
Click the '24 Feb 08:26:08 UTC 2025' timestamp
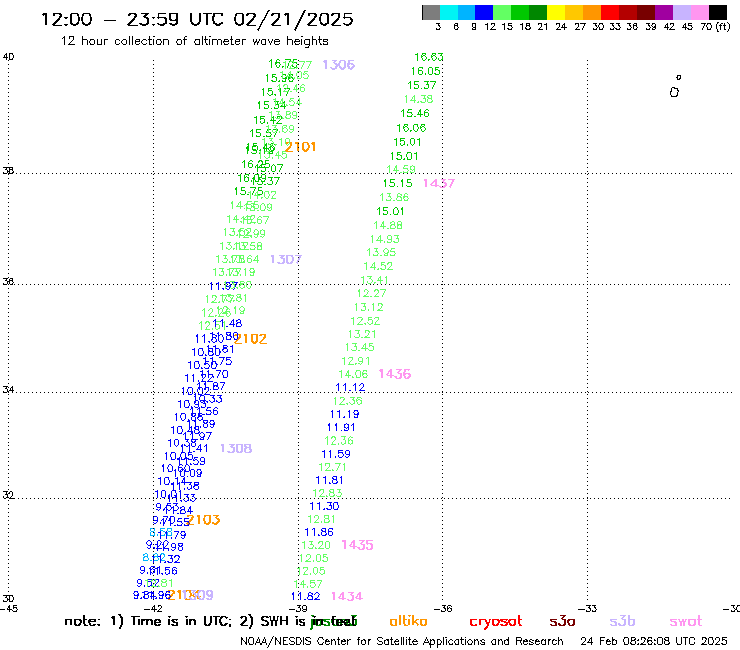(654, 641)
